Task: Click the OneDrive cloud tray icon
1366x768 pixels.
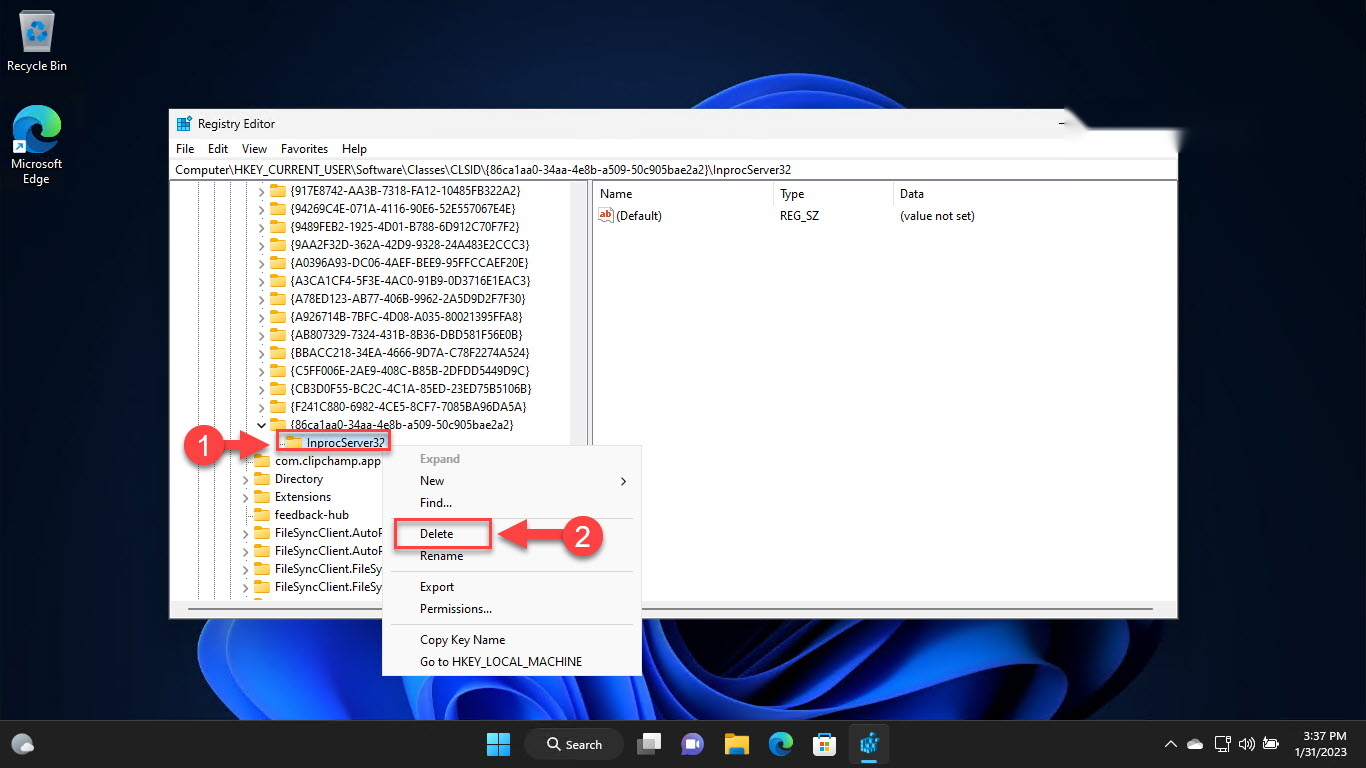Action: pyautogui.click(x=1195, y=744)
